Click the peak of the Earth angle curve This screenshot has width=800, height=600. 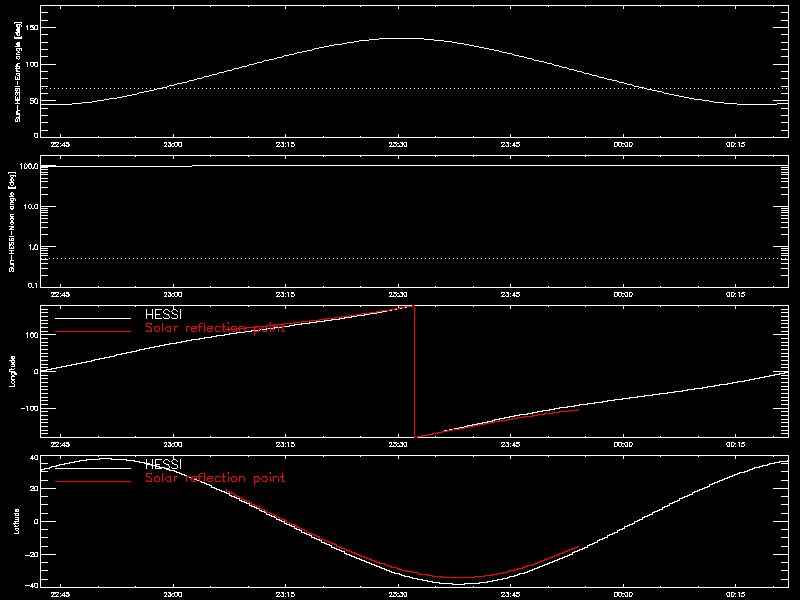tap(403, 38)
